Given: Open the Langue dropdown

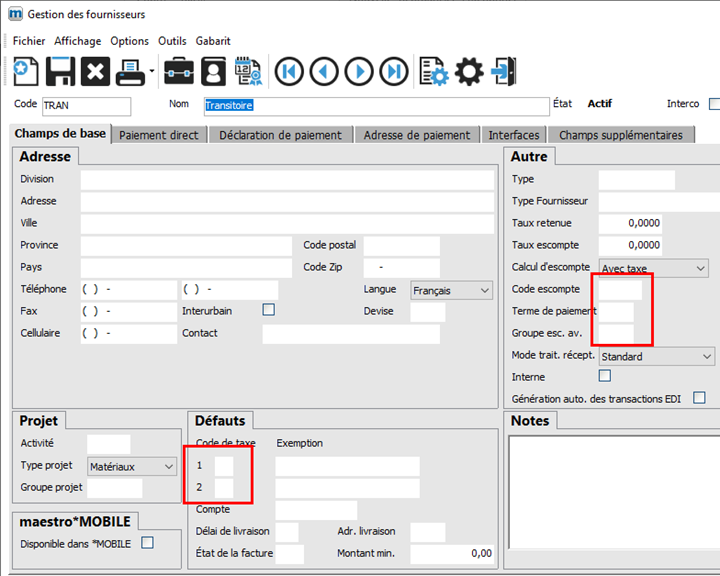Looking at the screenshot, I should 452,290.
